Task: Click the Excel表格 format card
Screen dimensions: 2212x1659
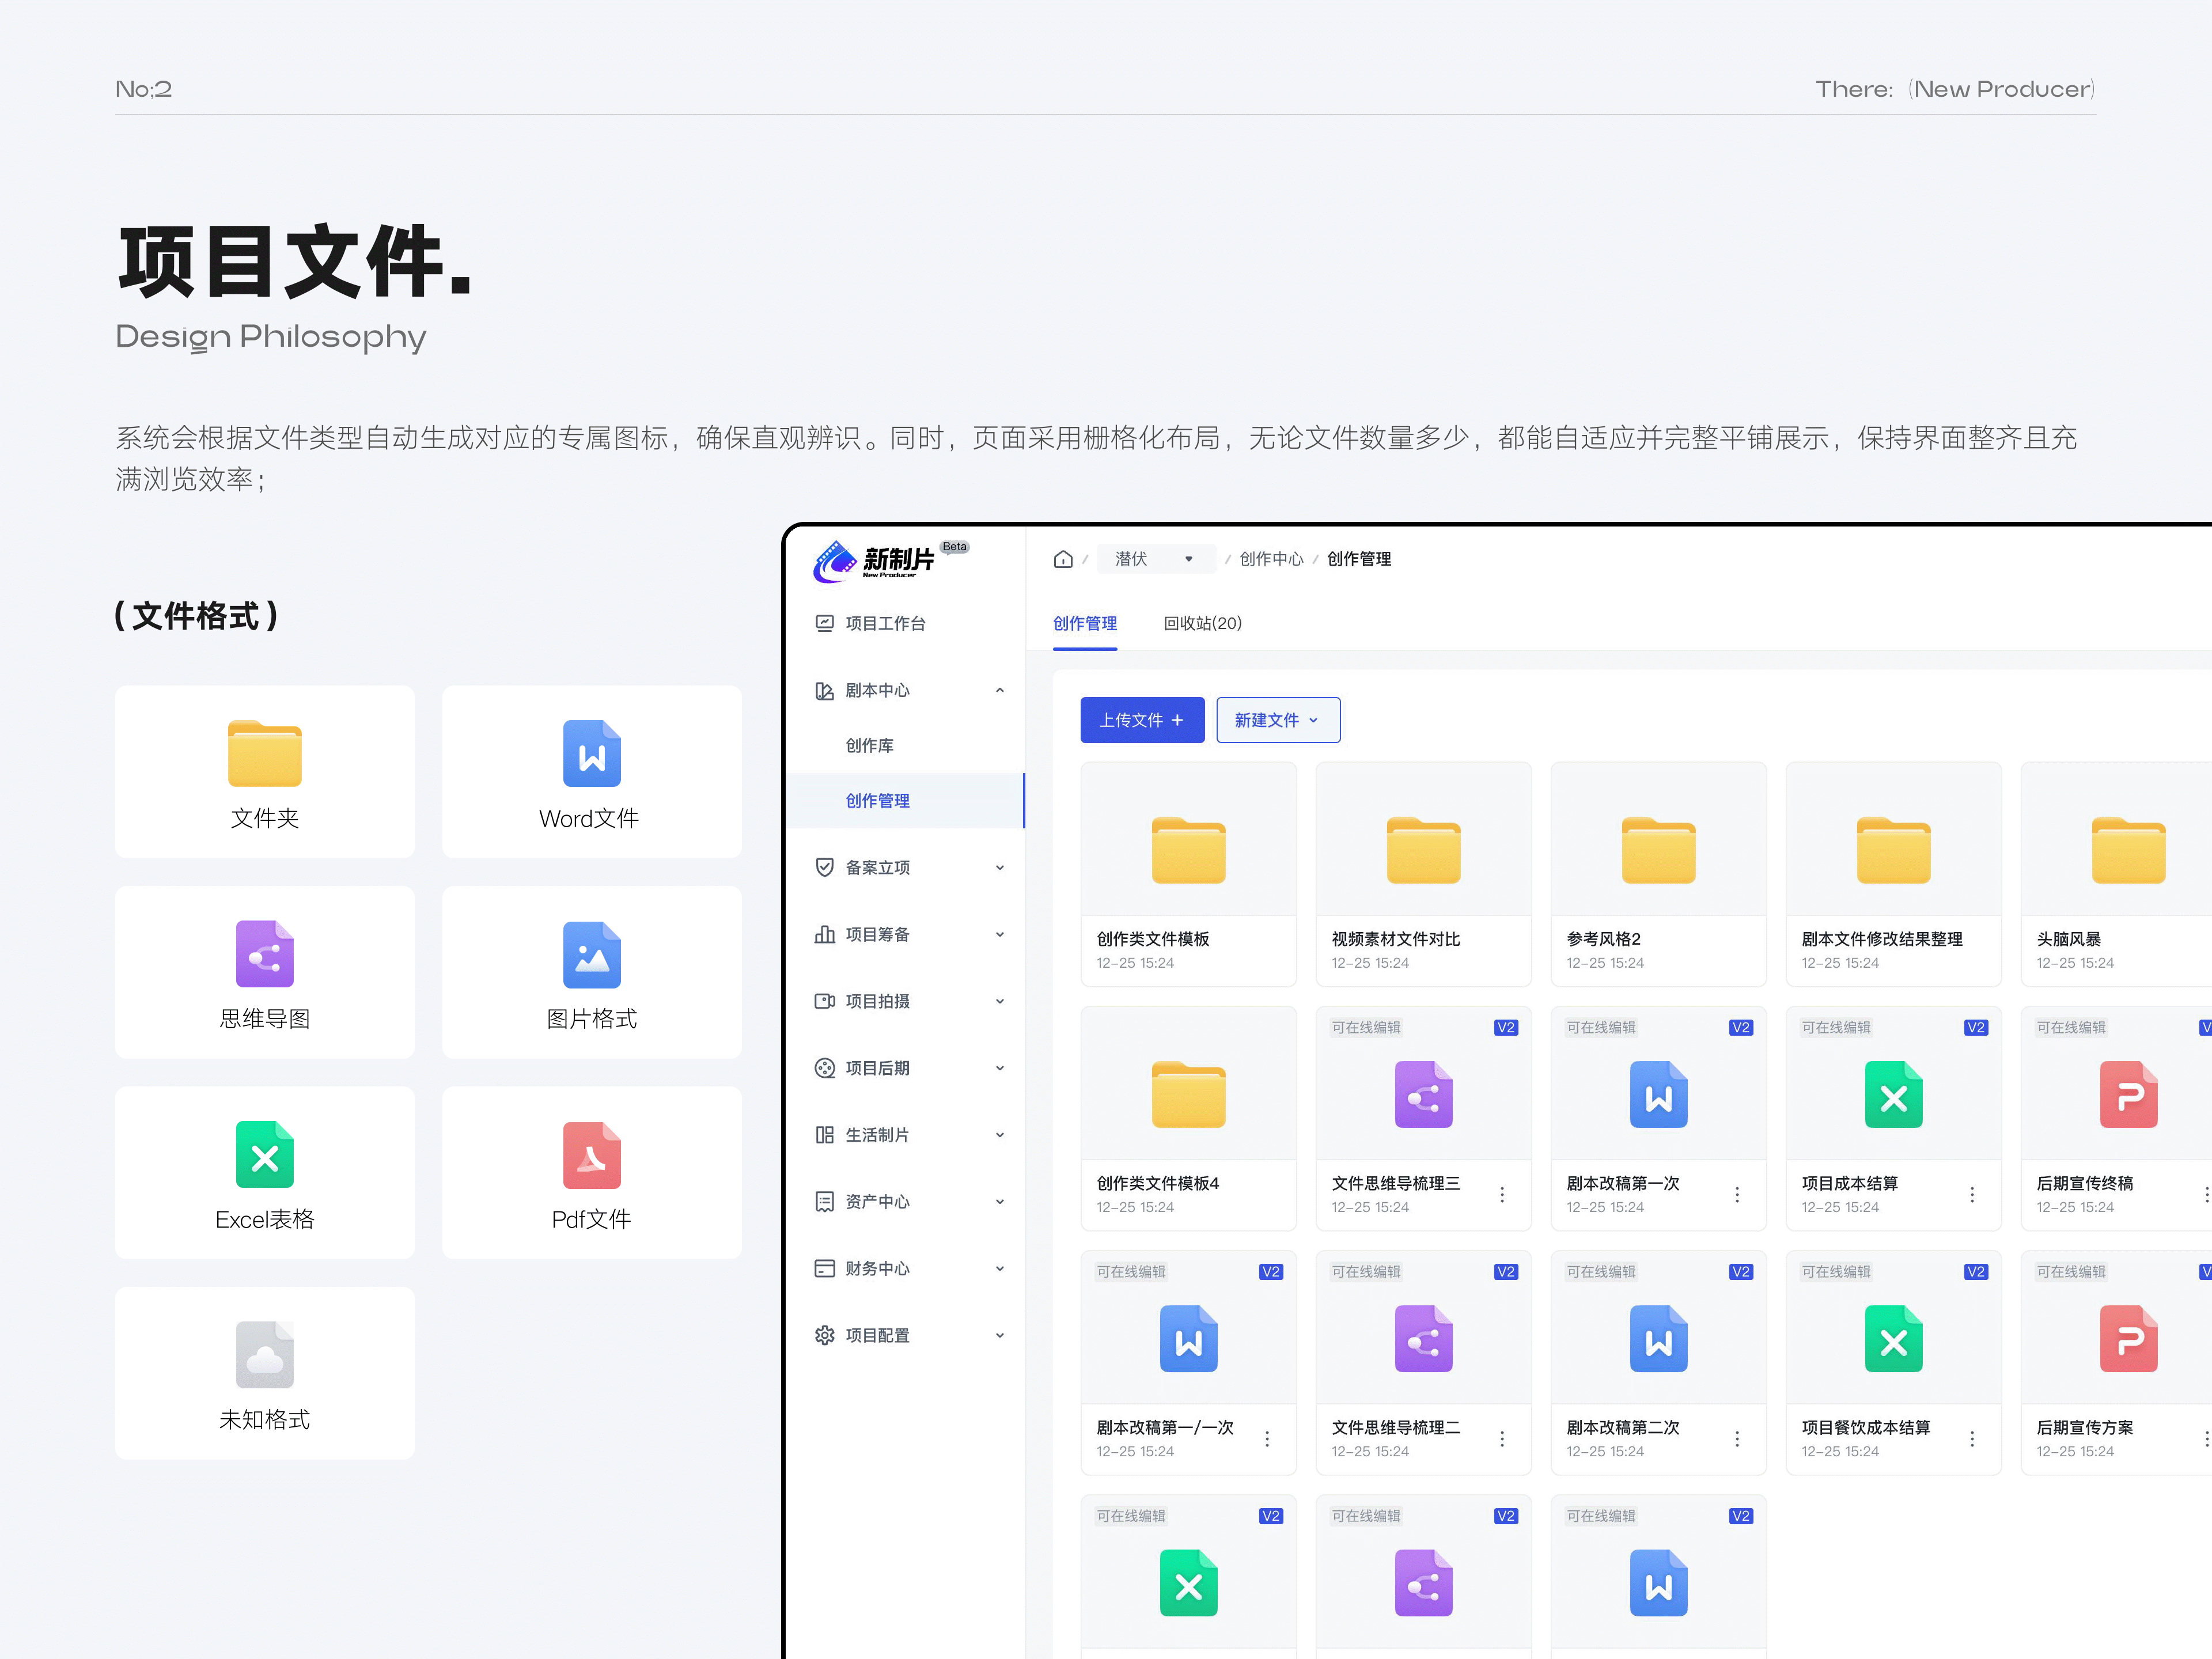Action: tap(264, 1172)
